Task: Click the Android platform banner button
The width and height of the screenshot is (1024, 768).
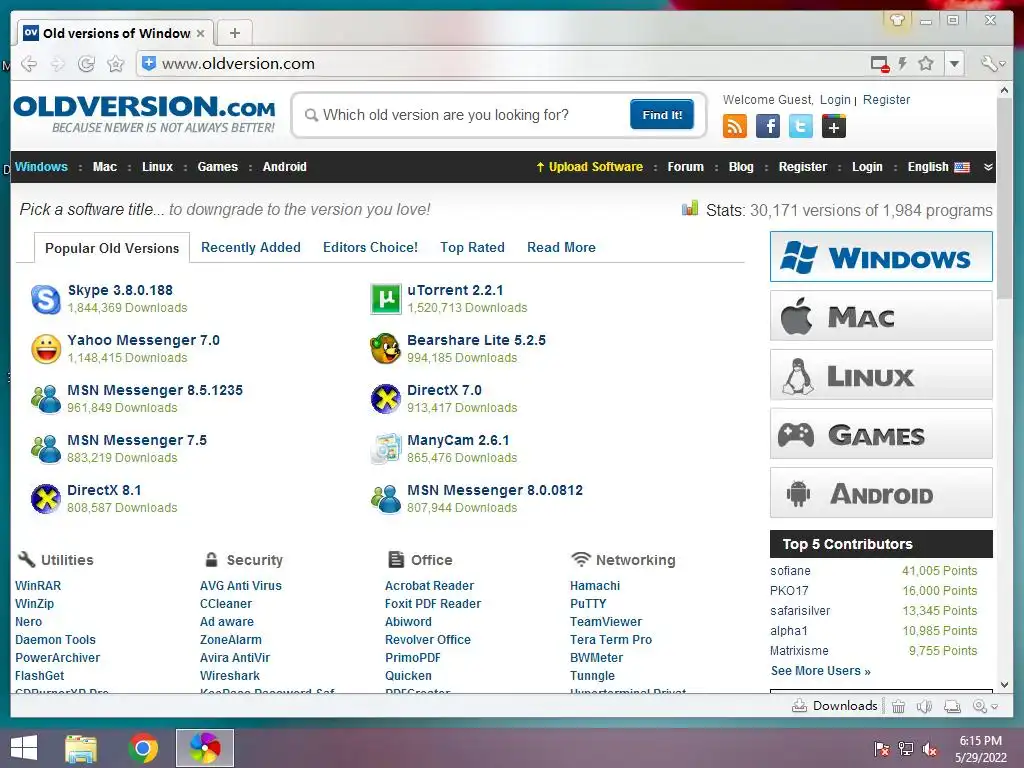Action: pos(881,493)
